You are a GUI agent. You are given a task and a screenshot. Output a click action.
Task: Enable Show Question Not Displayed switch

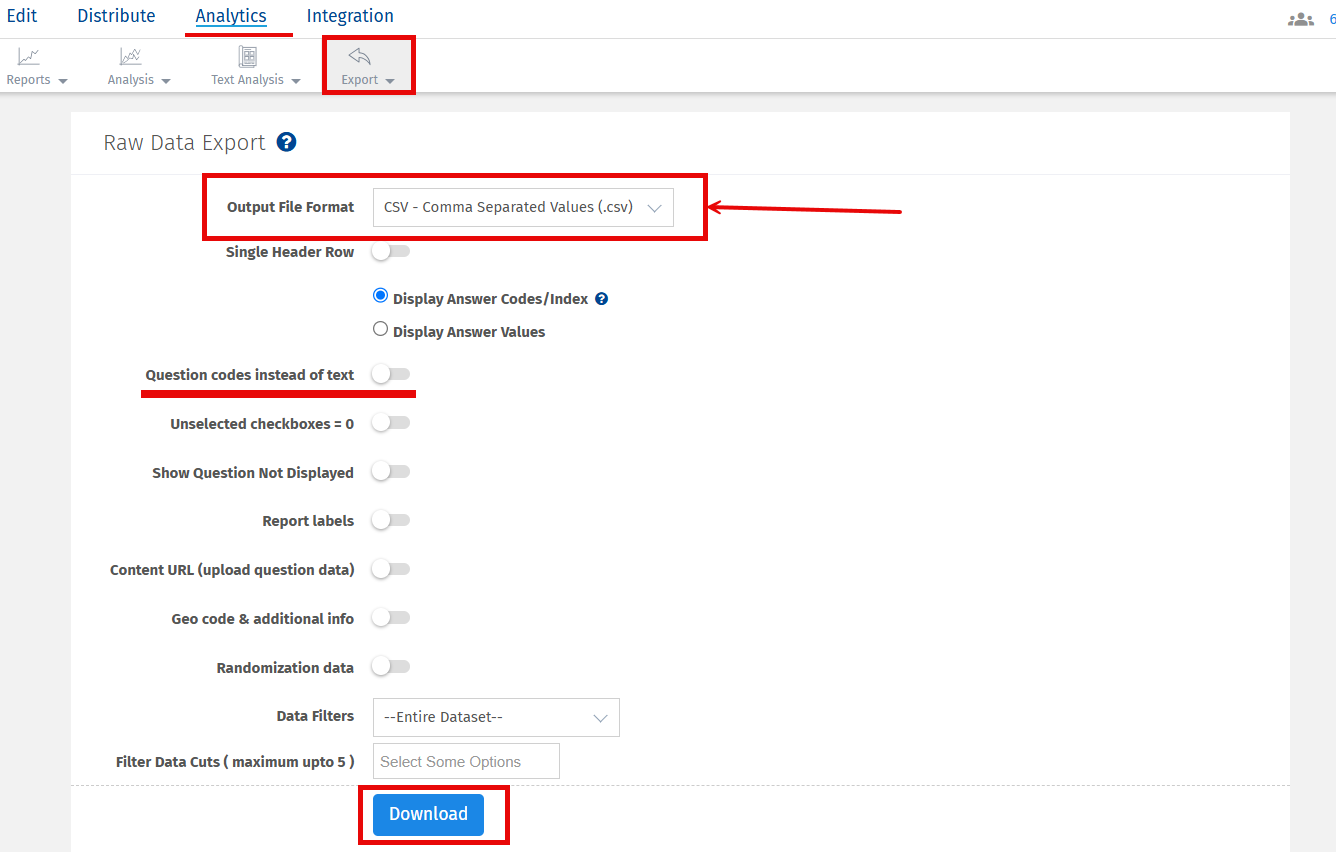pyautogui.click(x=390, y=471)
